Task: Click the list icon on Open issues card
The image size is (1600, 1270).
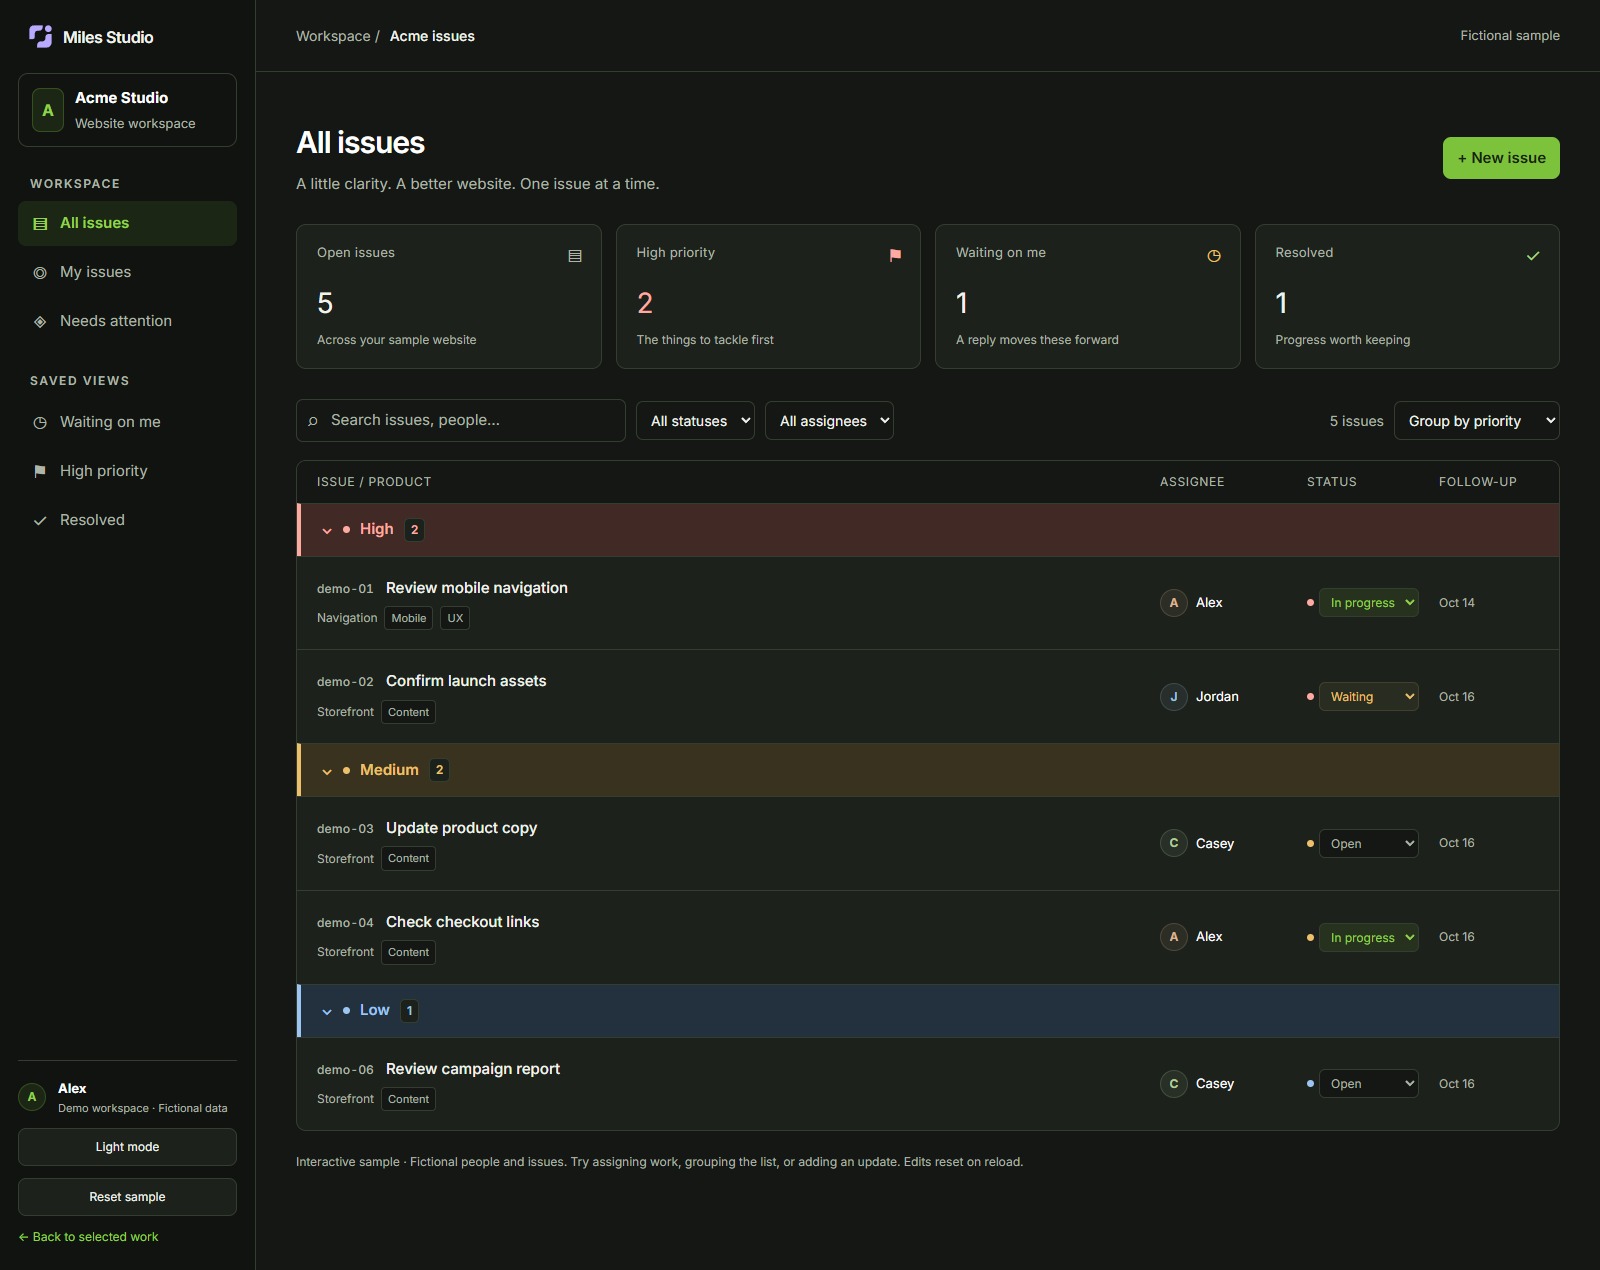Action: [x=575, y=256]
